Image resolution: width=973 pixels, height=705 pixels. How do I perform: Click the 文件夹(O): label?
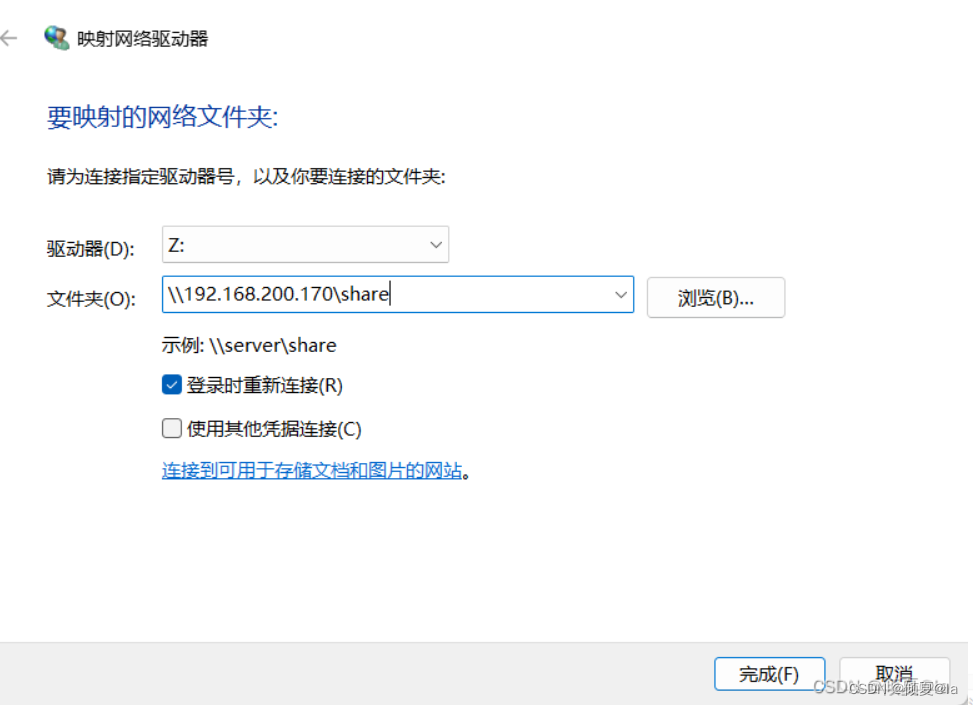(x=91, y=299)
